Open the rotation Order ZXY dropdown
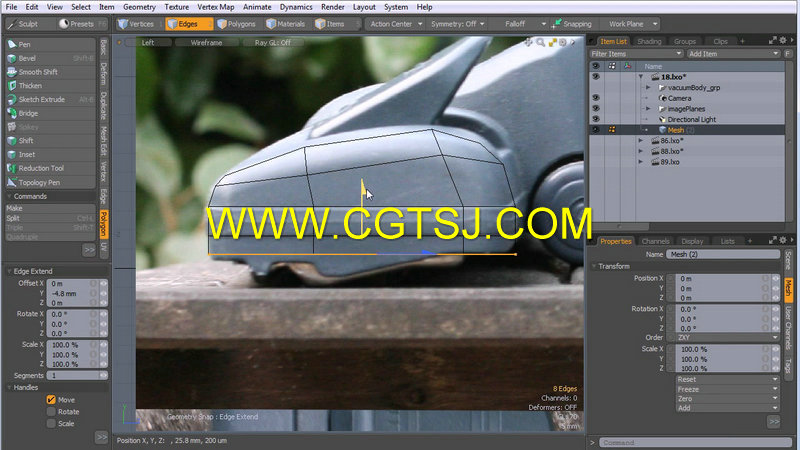Screen dimensions: 800x450 728,338
